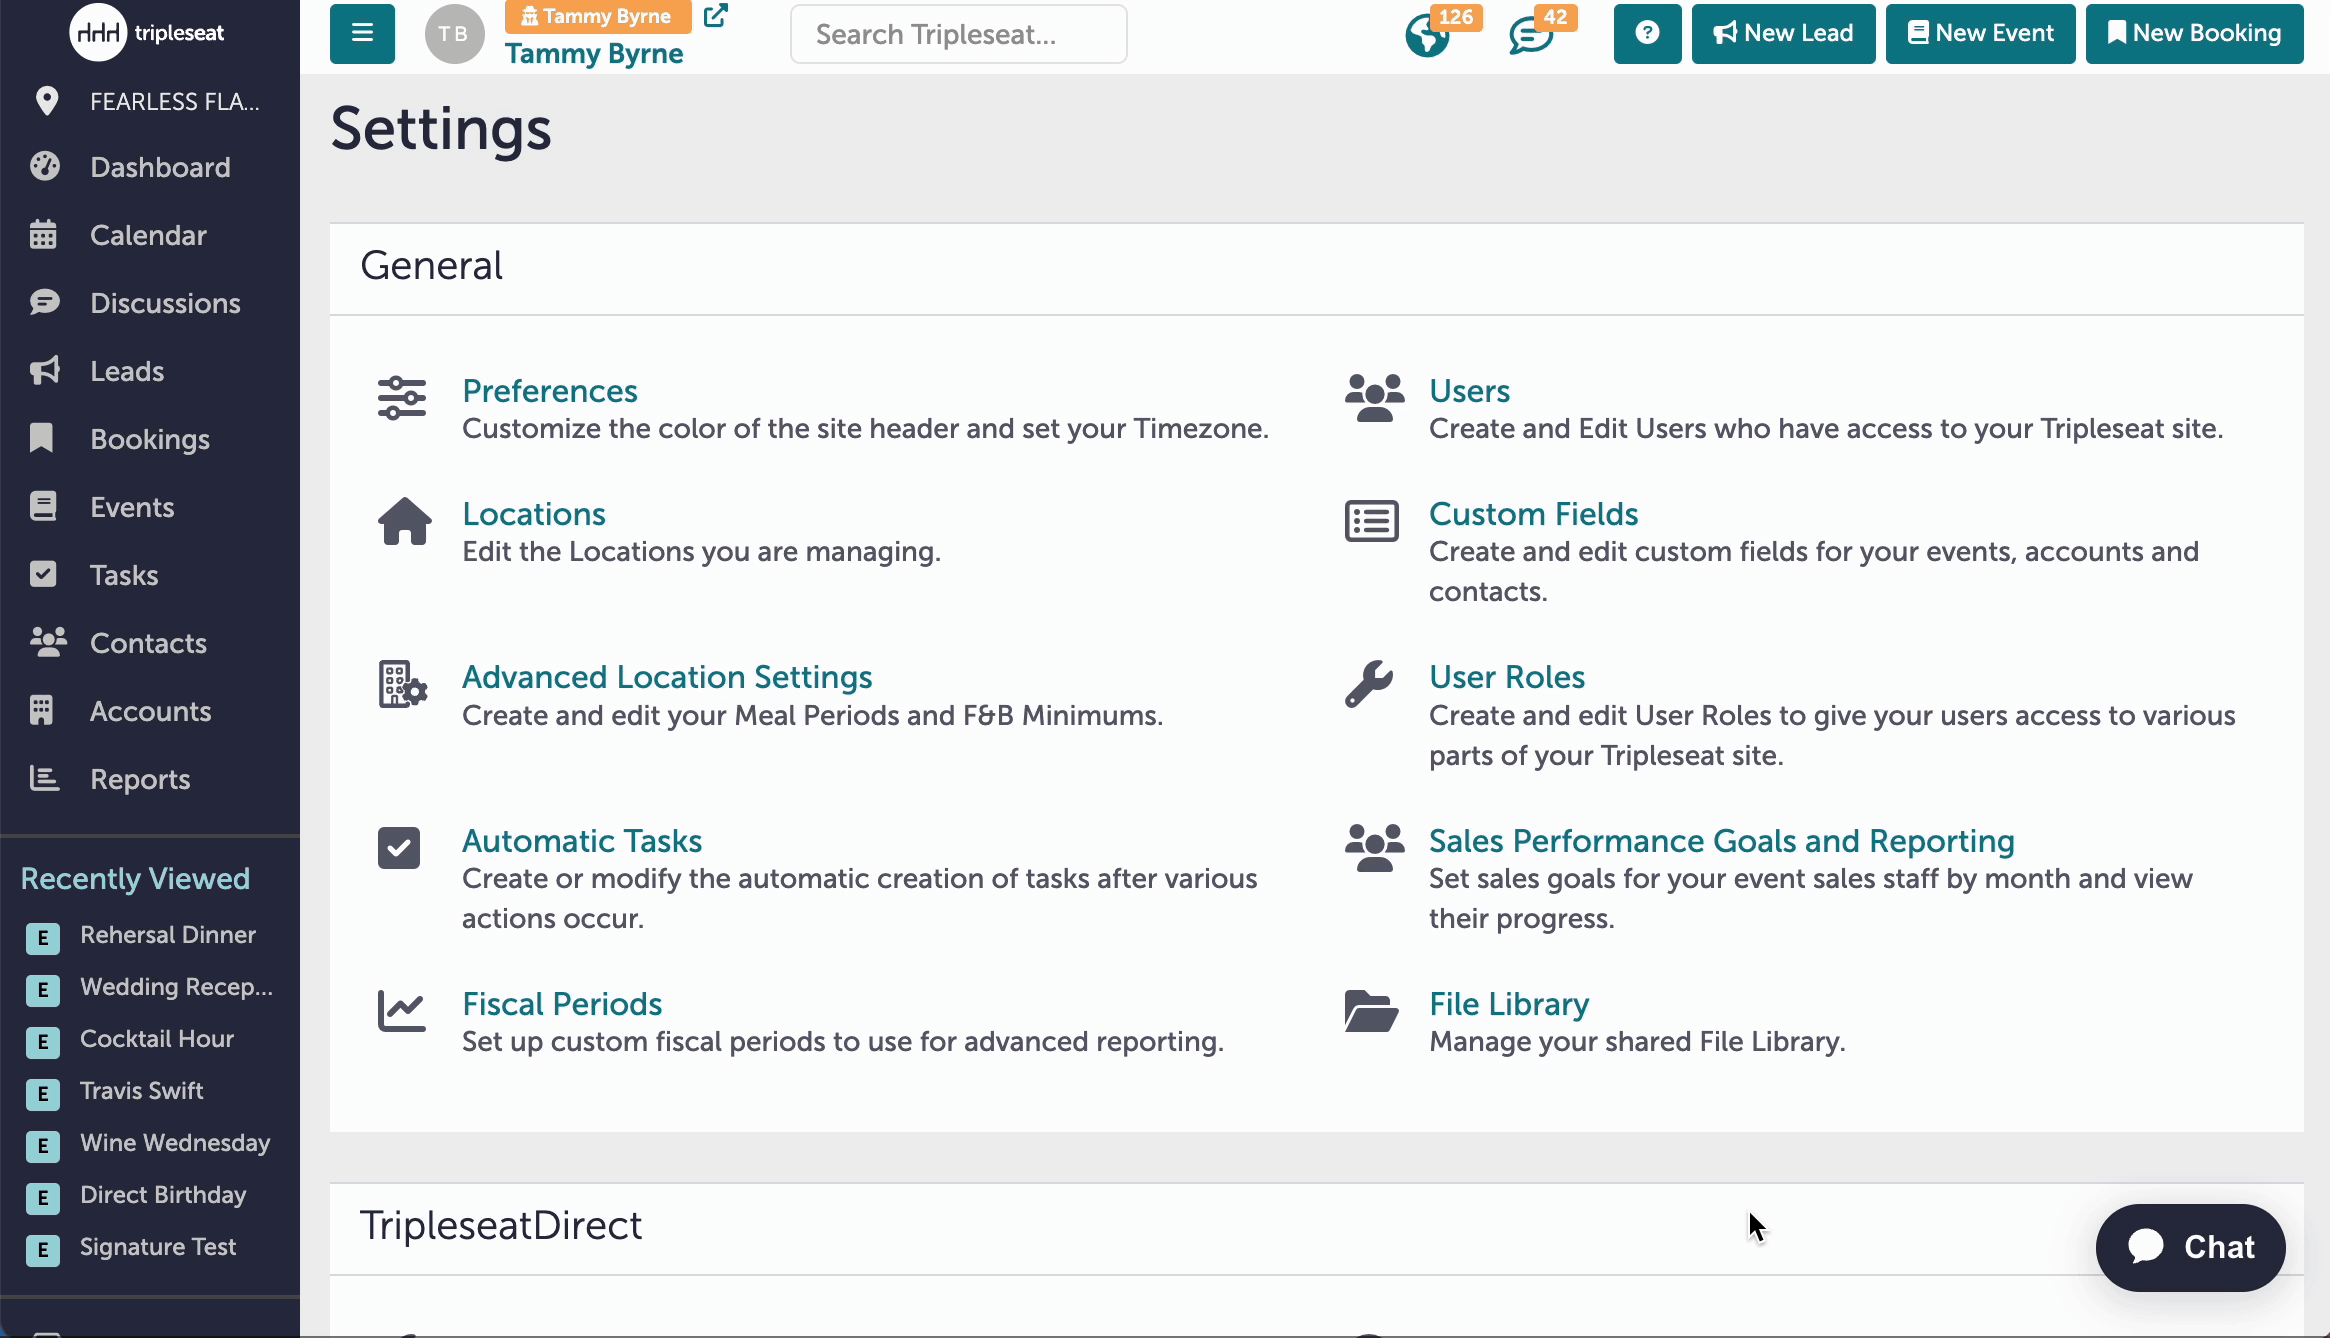Click the Tammy Byrne name link
The height and width of the screenshot is (1338, 2330).
pos(594,53)
